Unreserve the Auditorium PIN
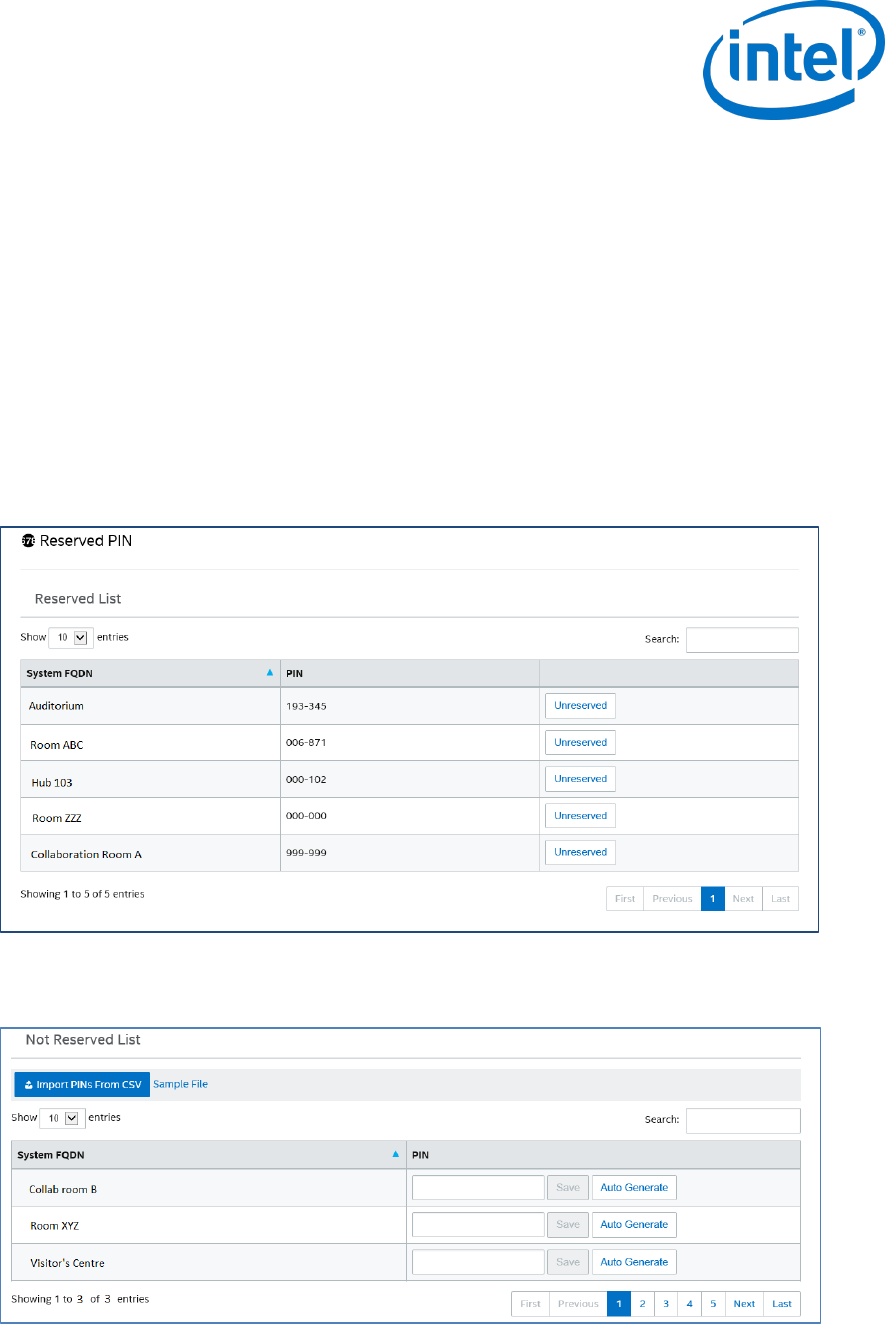 tap(580, 705)
